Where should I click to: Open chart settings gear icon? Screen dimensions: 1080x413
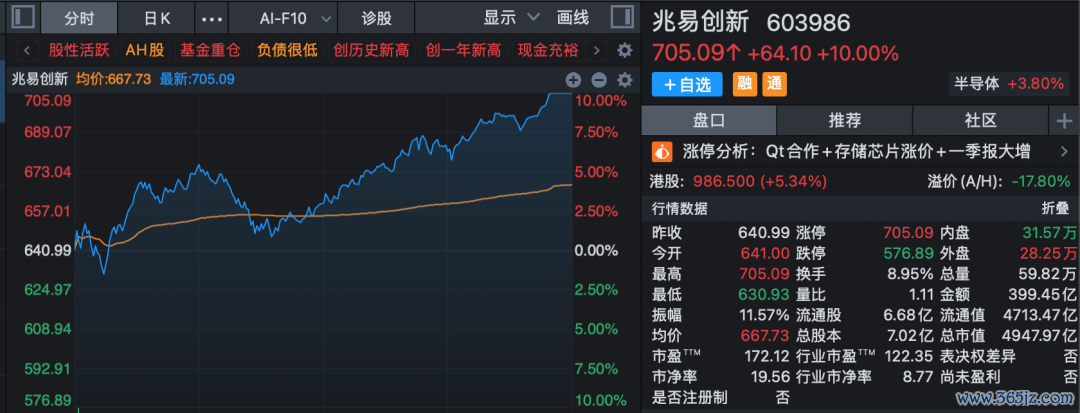click(x=624, y=80)
